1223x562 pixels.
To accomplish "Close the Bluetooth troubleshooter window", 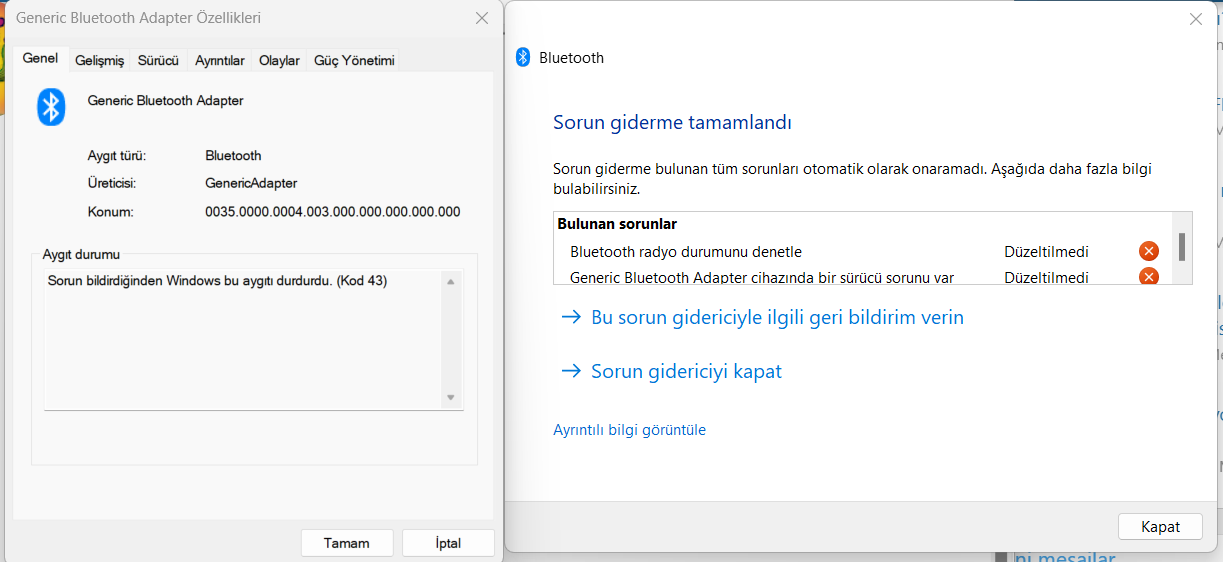I will [1196, 18].
